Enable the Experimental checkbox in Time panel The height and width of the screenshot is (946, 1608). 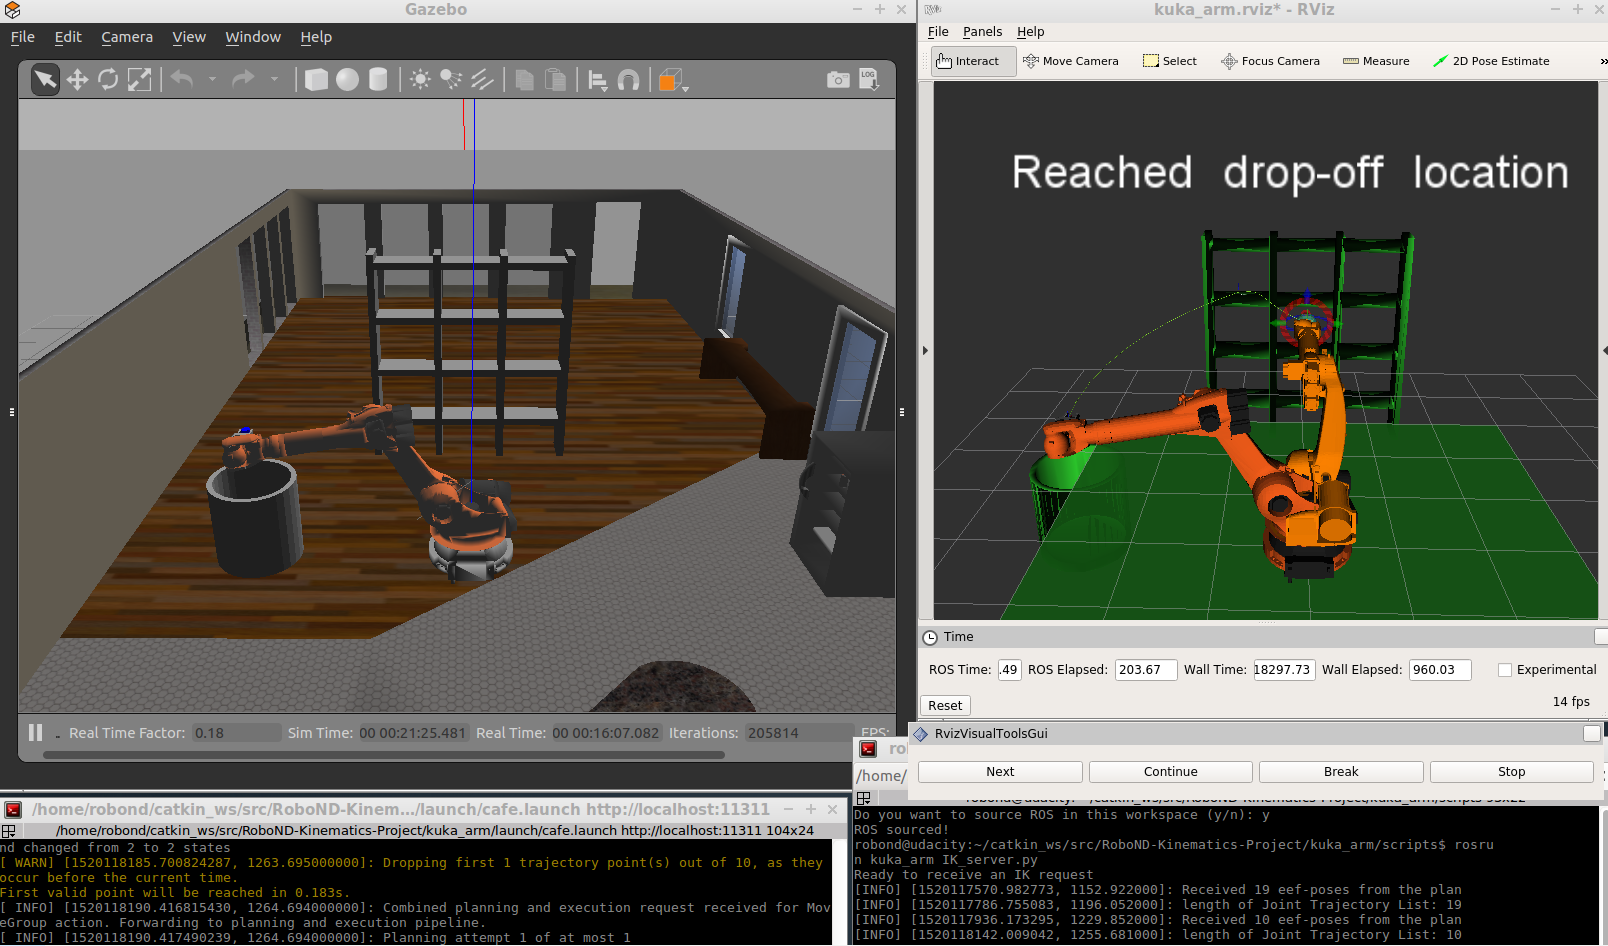pos(1504,670)
